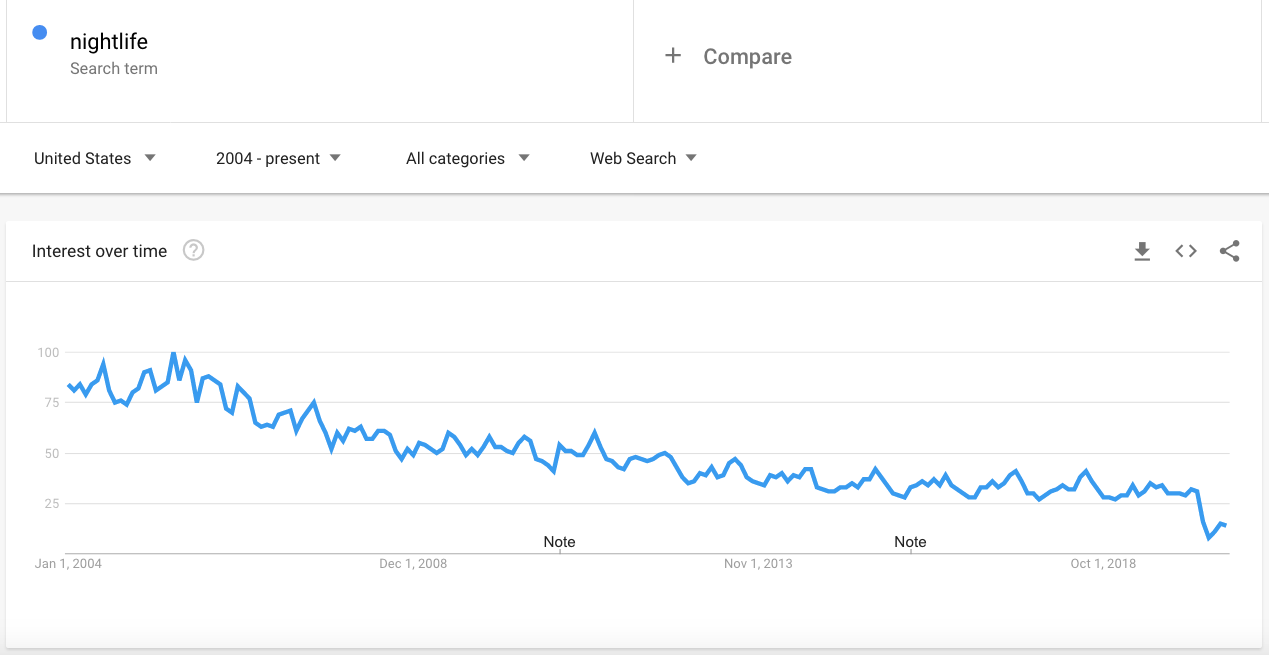Expand the 2004 - present time range
This screenshot has width=1269, height=655.
point(278,158)
